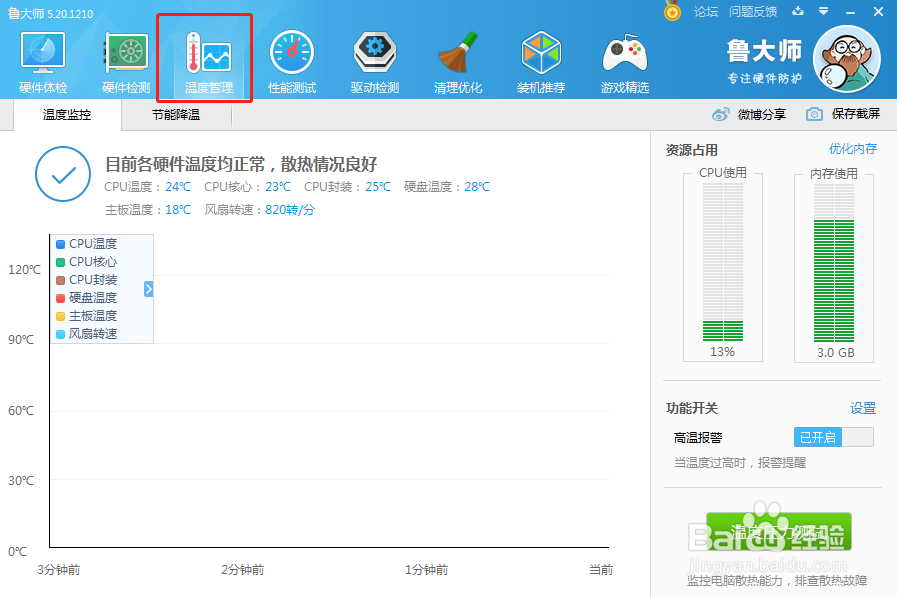Click 硬盘温度 value 28℃

click(477, 186)
